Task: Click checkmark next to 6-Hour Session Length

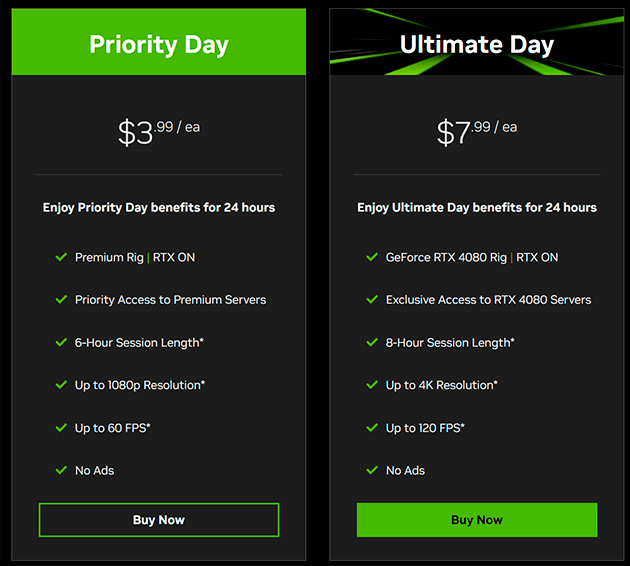Action: click(x=61, y=342)
